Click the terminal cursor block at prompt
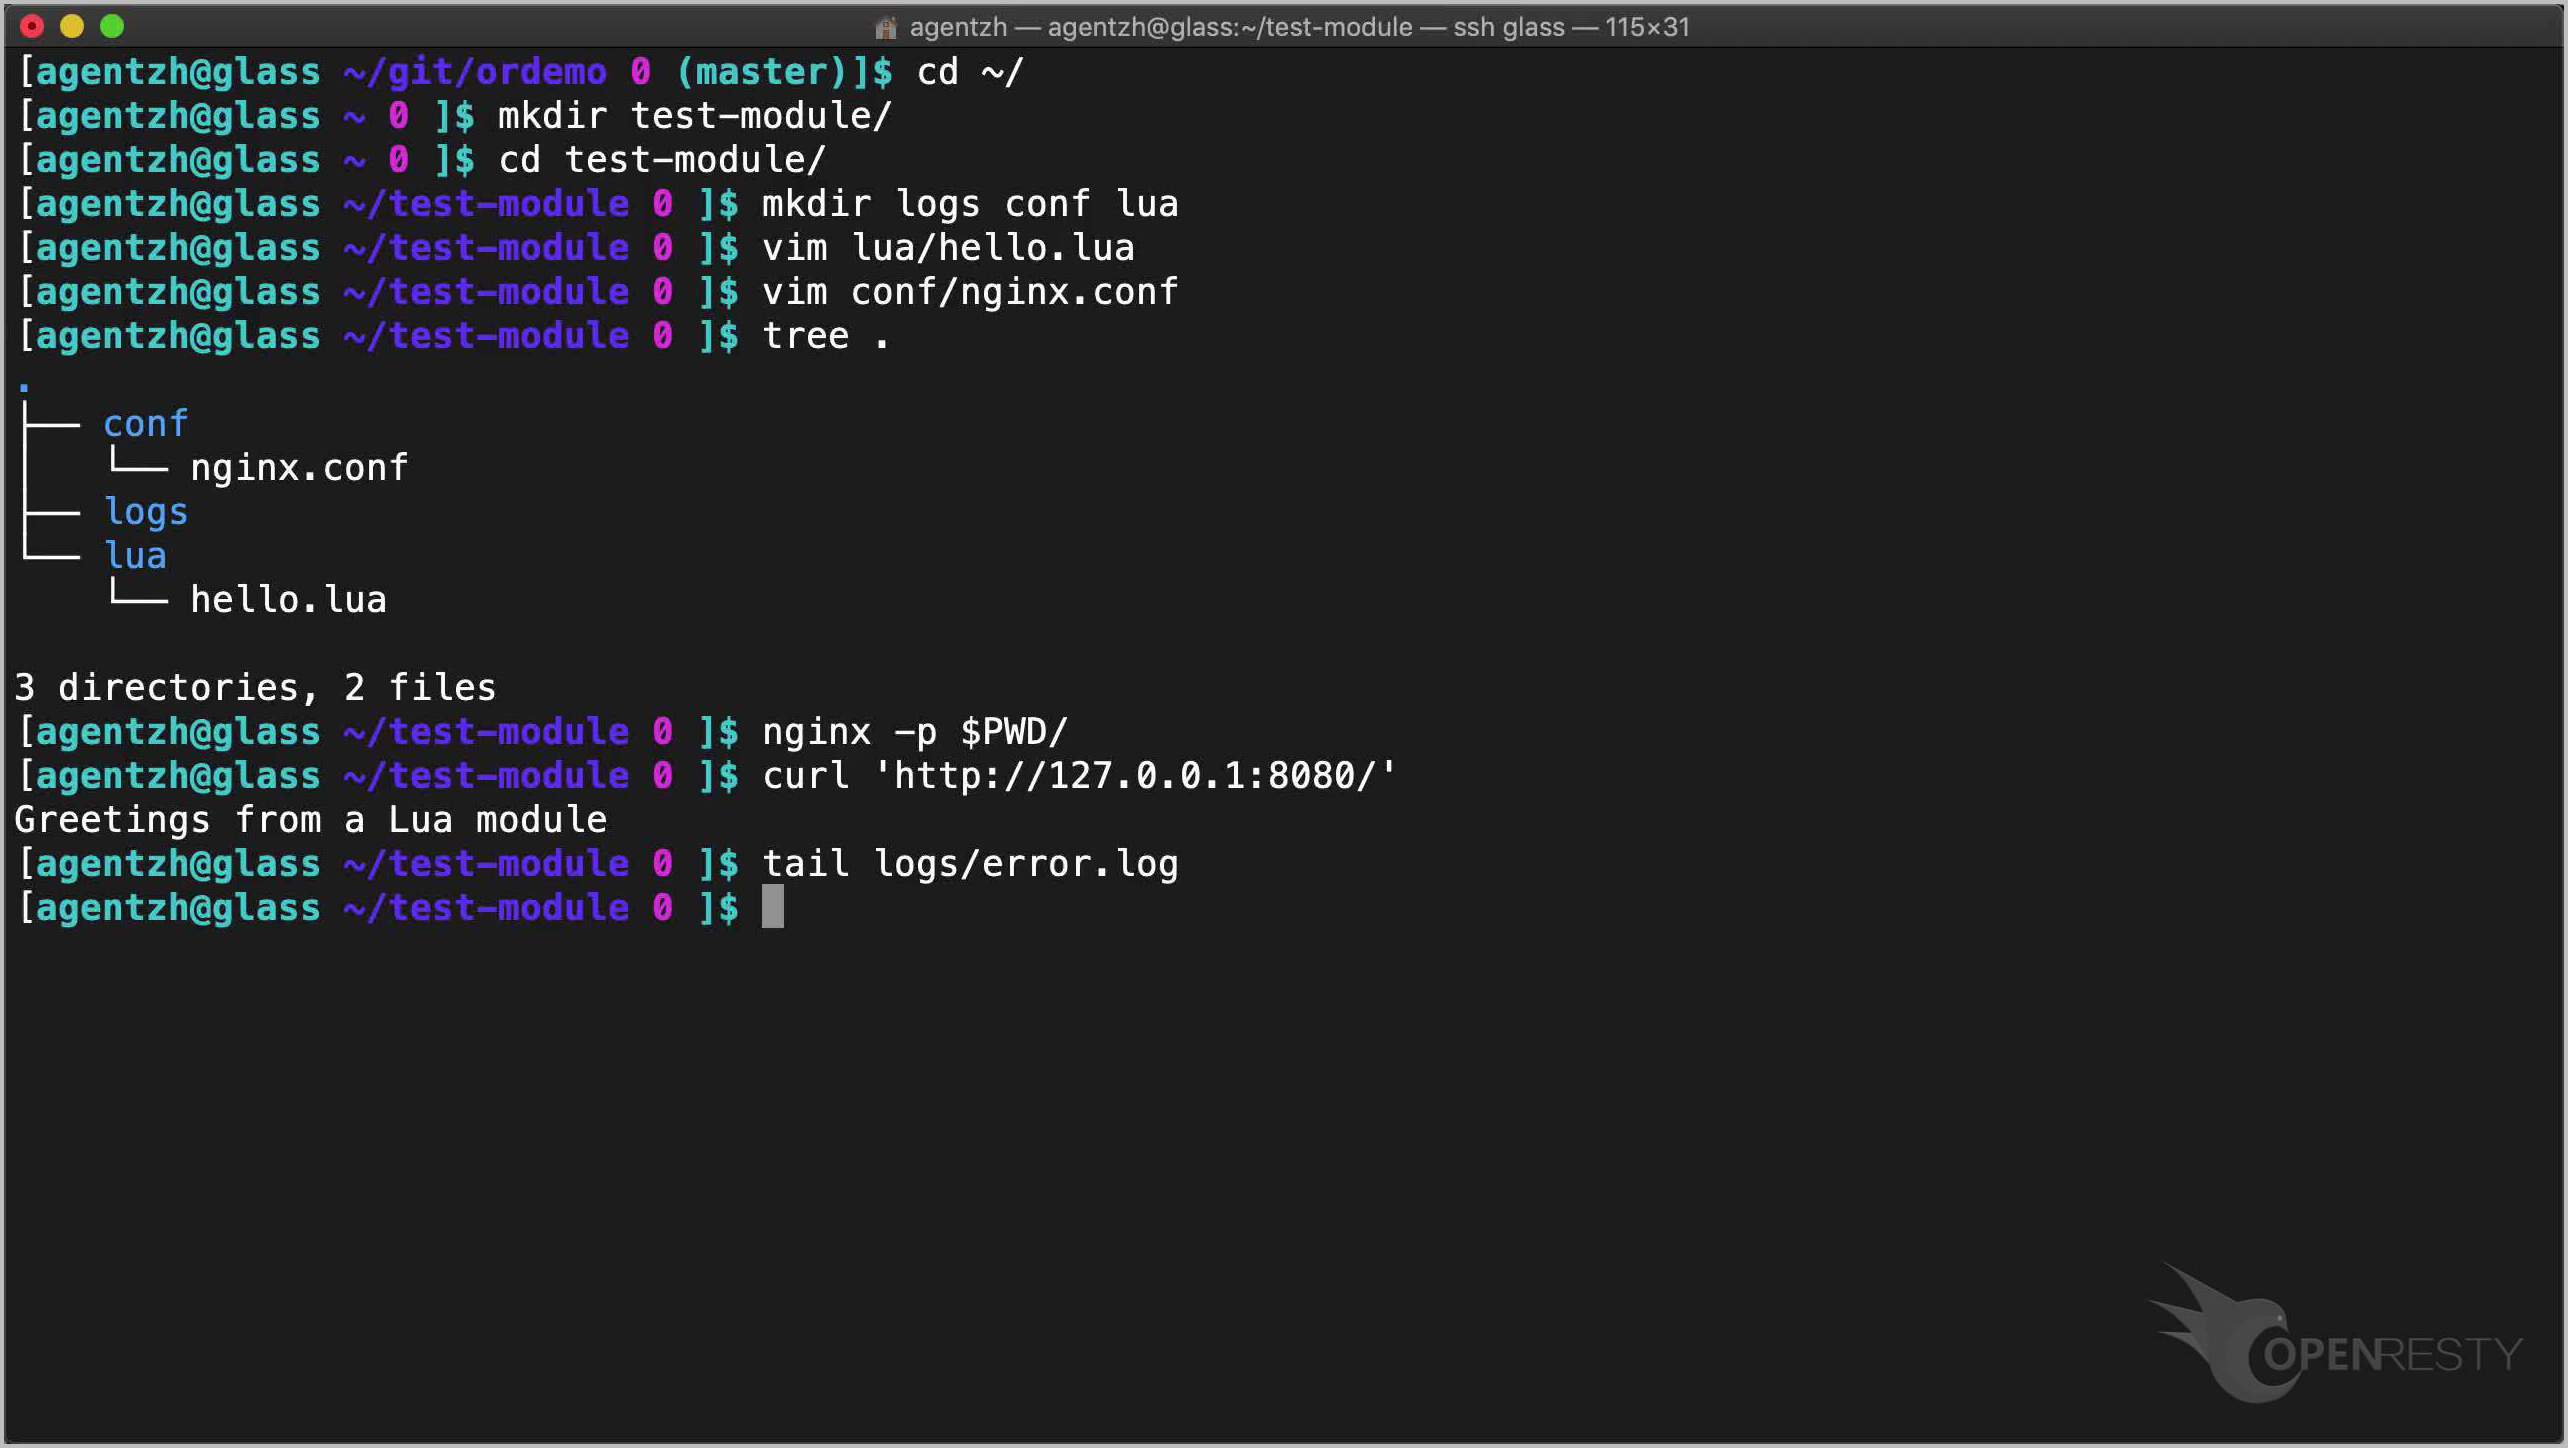This screenshot has height=1448, width=2568. pyautogui.click(x=772, y=908)
